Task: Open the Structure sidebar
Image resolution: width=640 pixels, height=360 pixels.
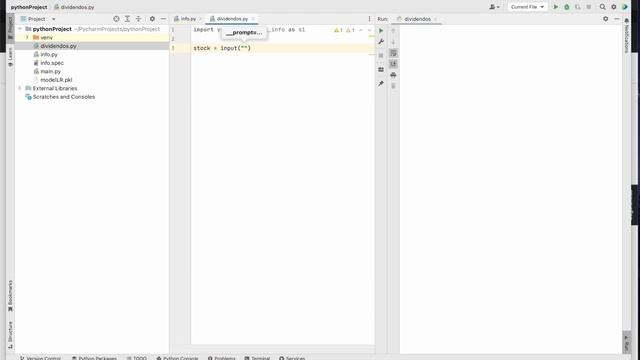Action: pyautogui.click(x=10, y=335)
